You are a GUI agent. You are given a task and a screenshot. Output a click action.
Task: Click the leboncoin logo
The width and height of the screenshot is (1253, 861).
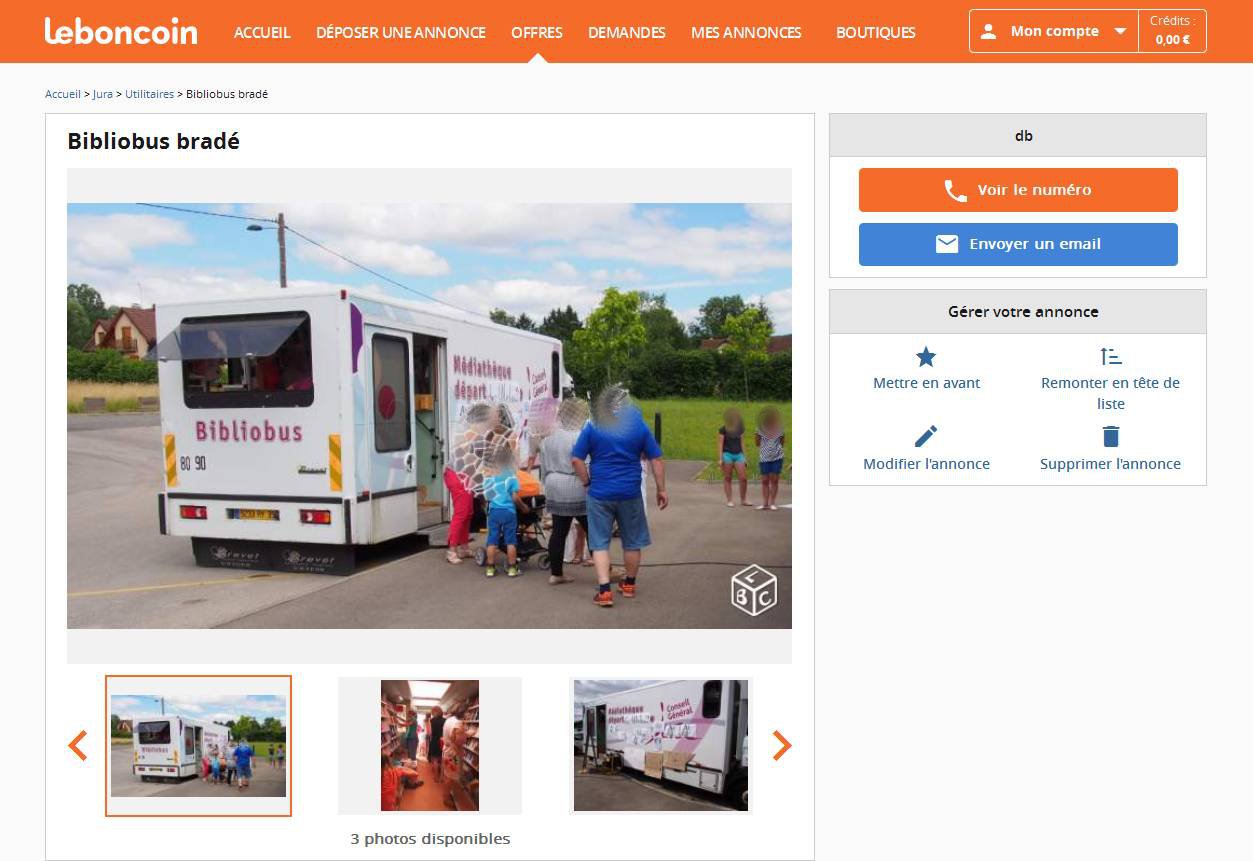(121, 31)
